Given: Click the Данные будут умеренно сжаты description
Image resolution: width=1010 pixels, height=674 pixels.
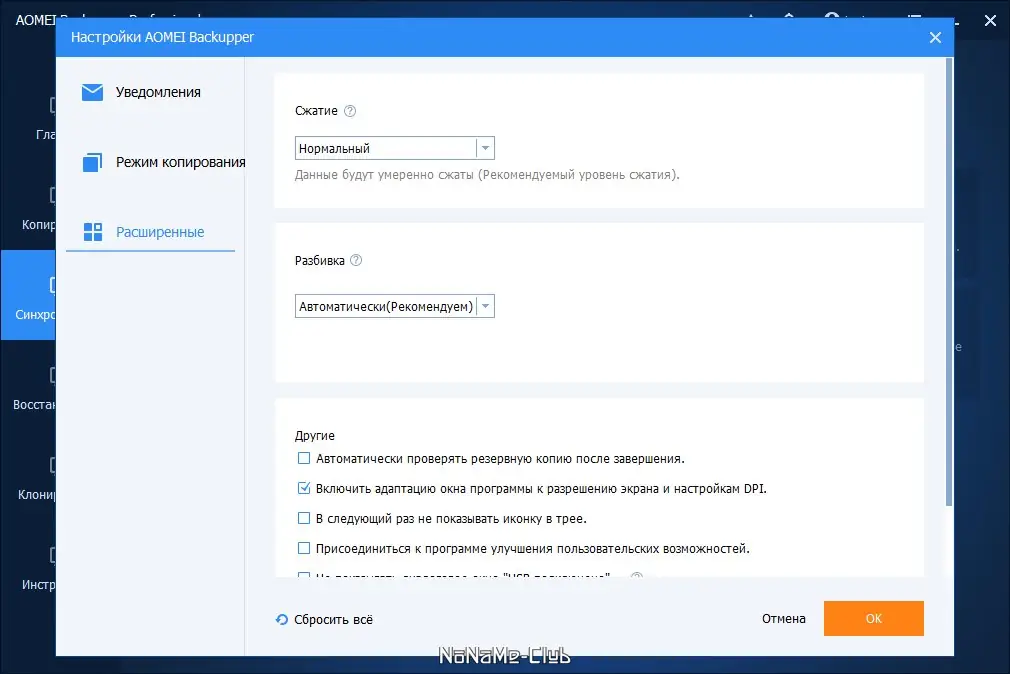Looking at the screenshot, I should point(487,175).
